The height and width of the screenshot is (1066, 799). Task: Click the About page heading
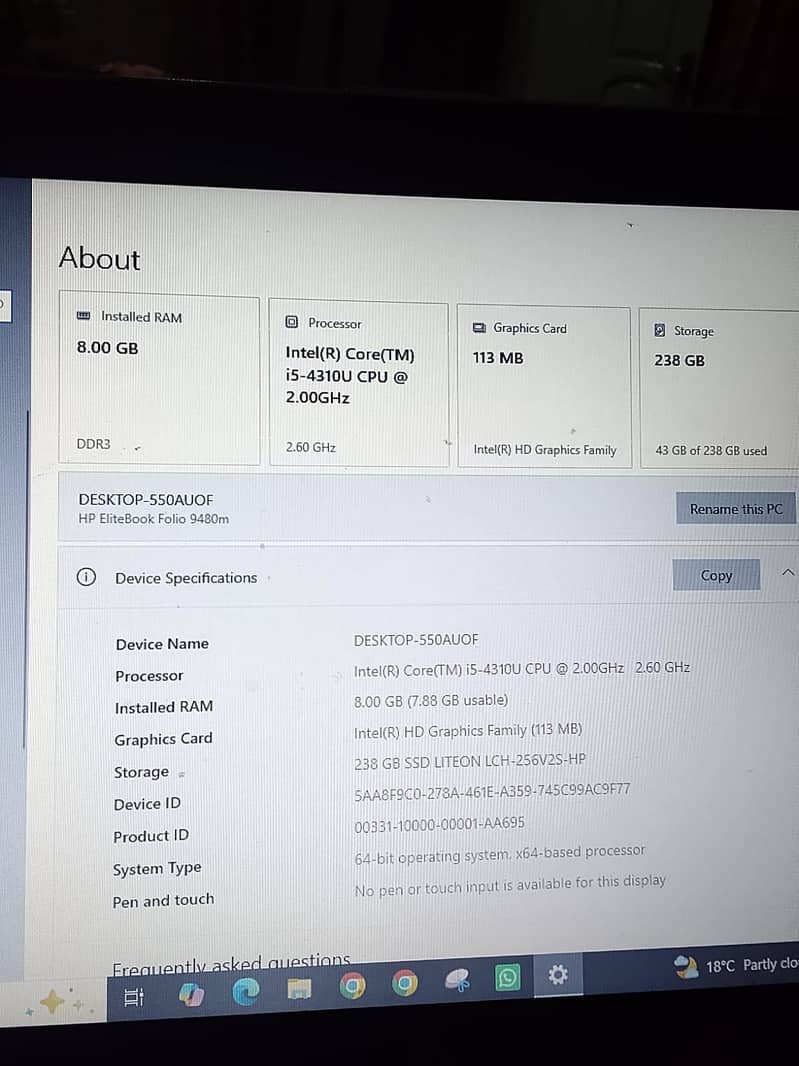pyautogui.click(x=100, y=258)
